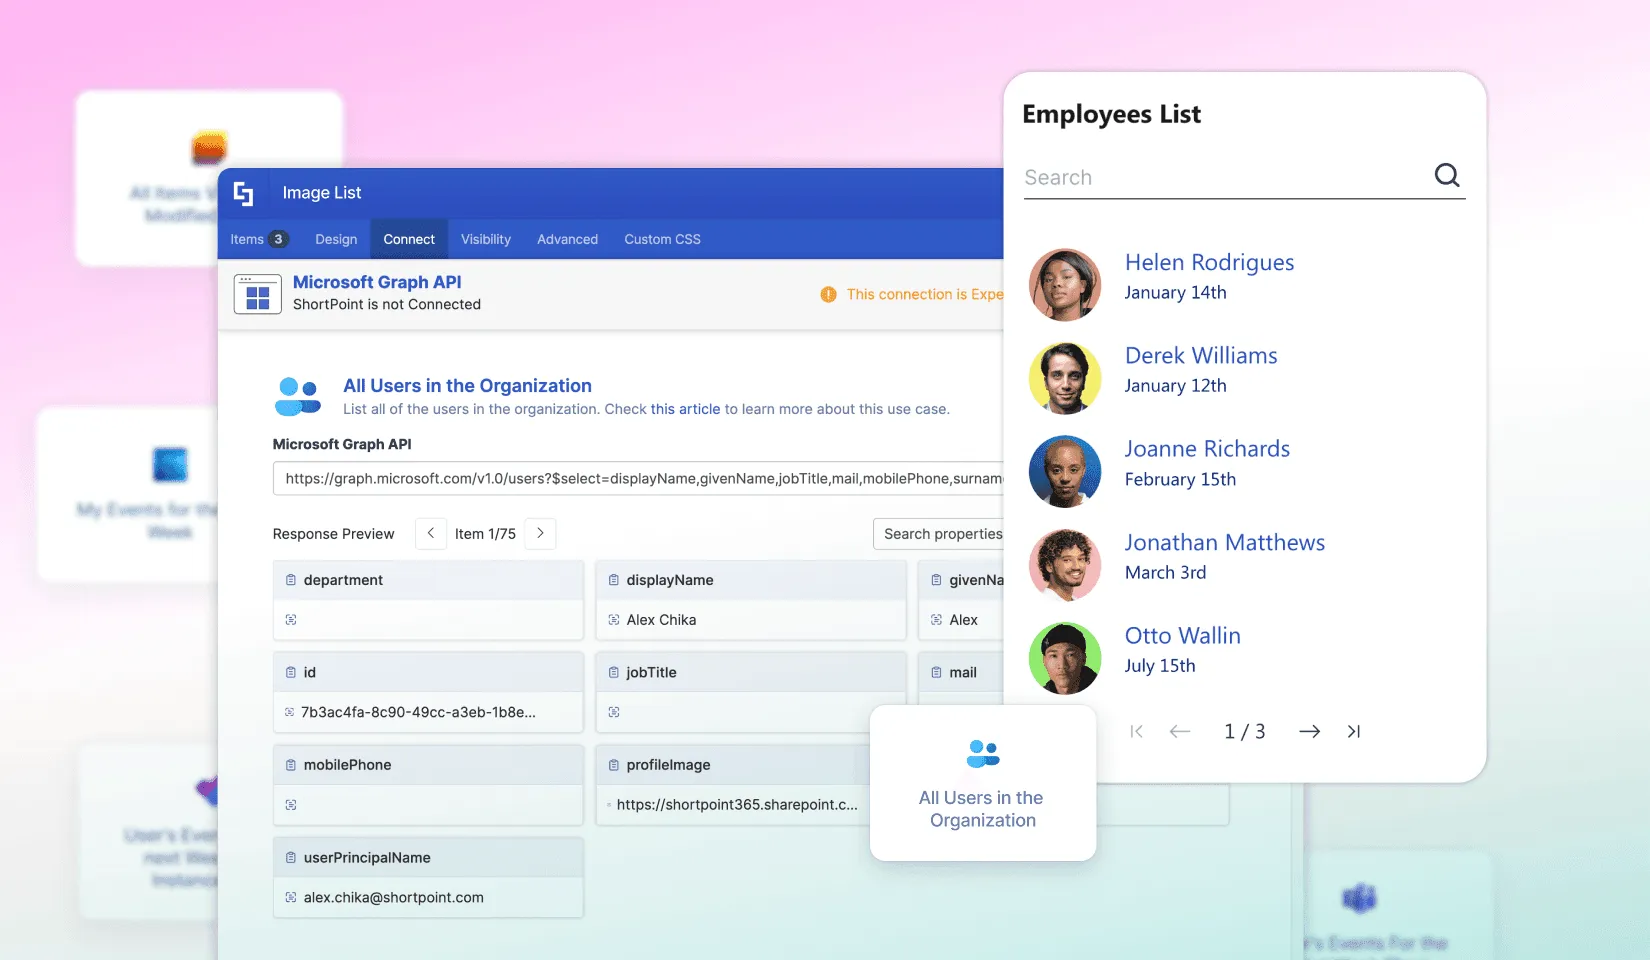Image resolution: width=1650 pixels, height=960 pixels.
Task: Select the Connect tab
Action: click(409, 239)
